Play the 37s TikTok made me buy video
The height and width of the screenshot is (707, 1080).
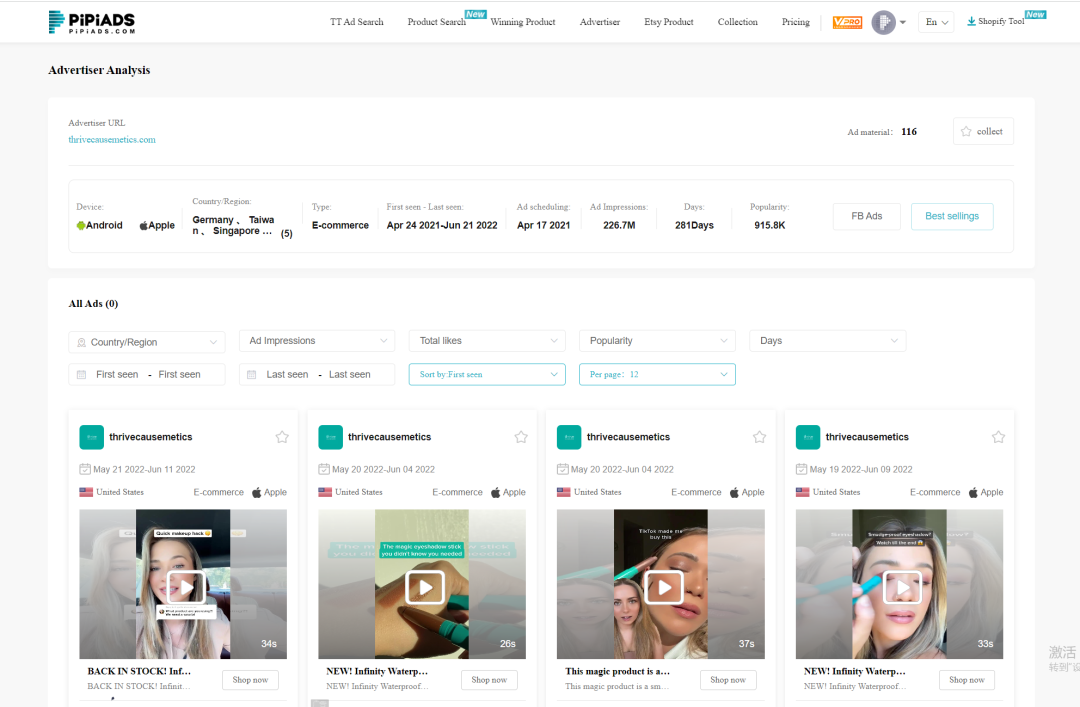(x=664, y=588)
